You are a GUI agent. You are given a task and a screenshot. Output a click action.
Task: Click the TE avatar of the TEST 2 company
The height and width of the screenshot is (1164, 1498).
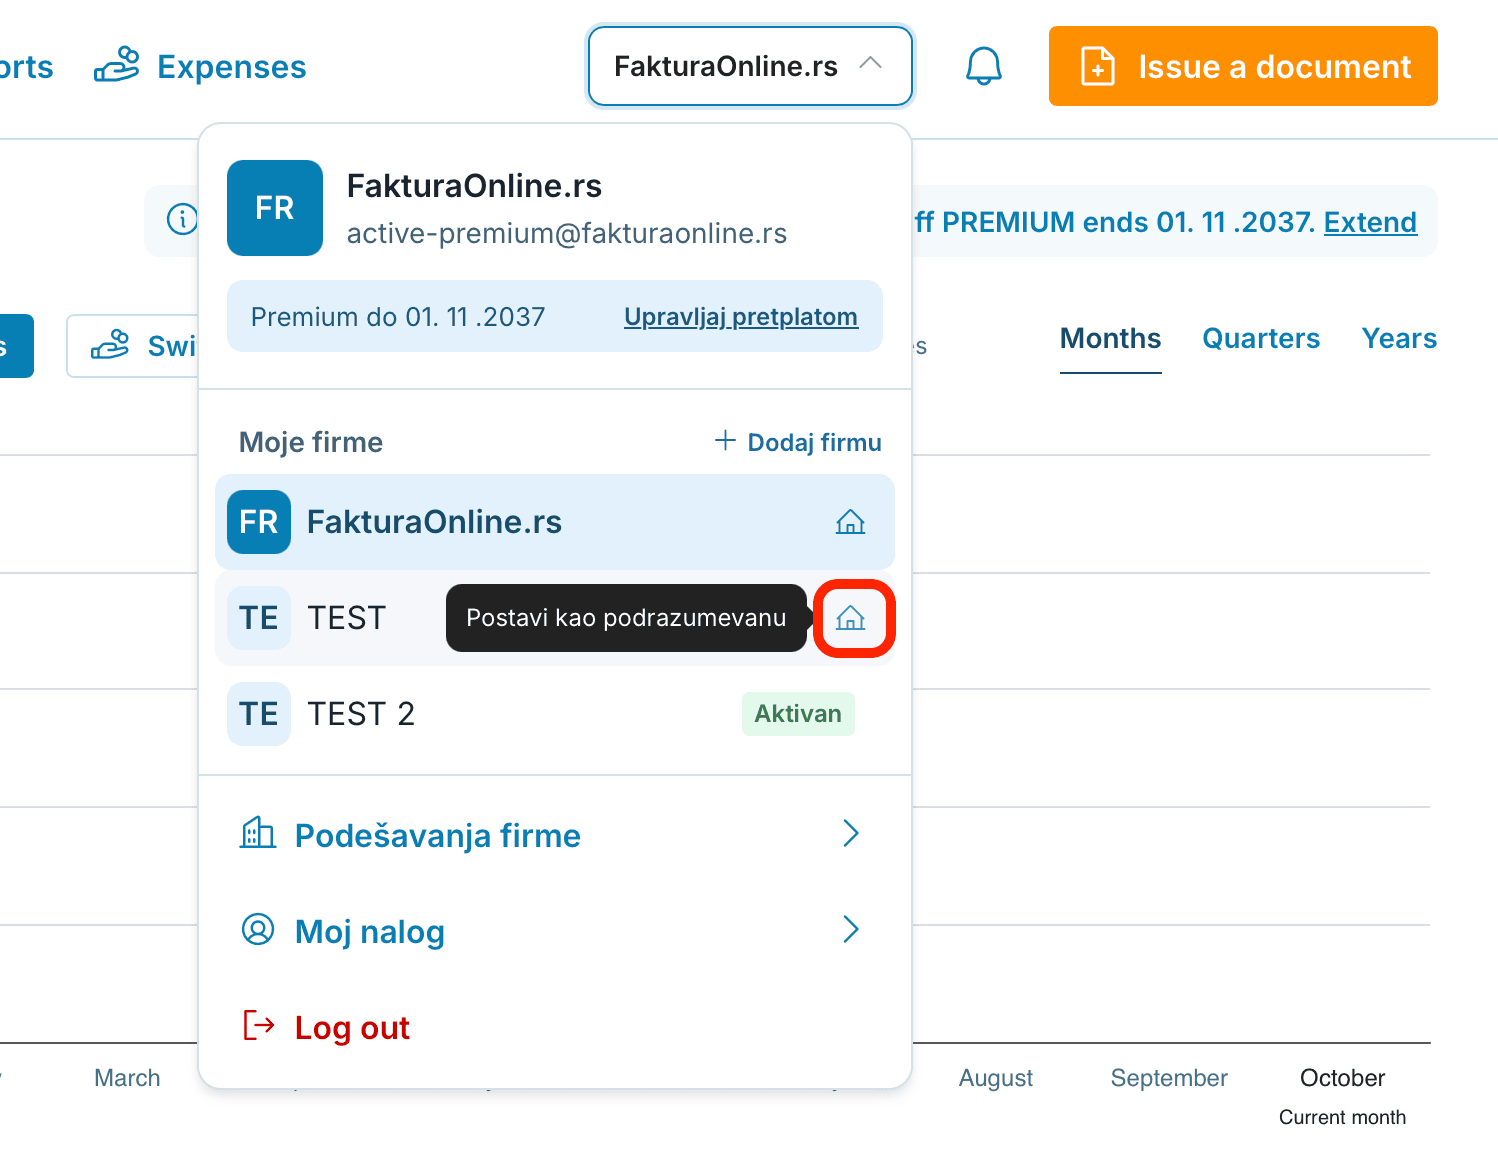pos(259,714)
